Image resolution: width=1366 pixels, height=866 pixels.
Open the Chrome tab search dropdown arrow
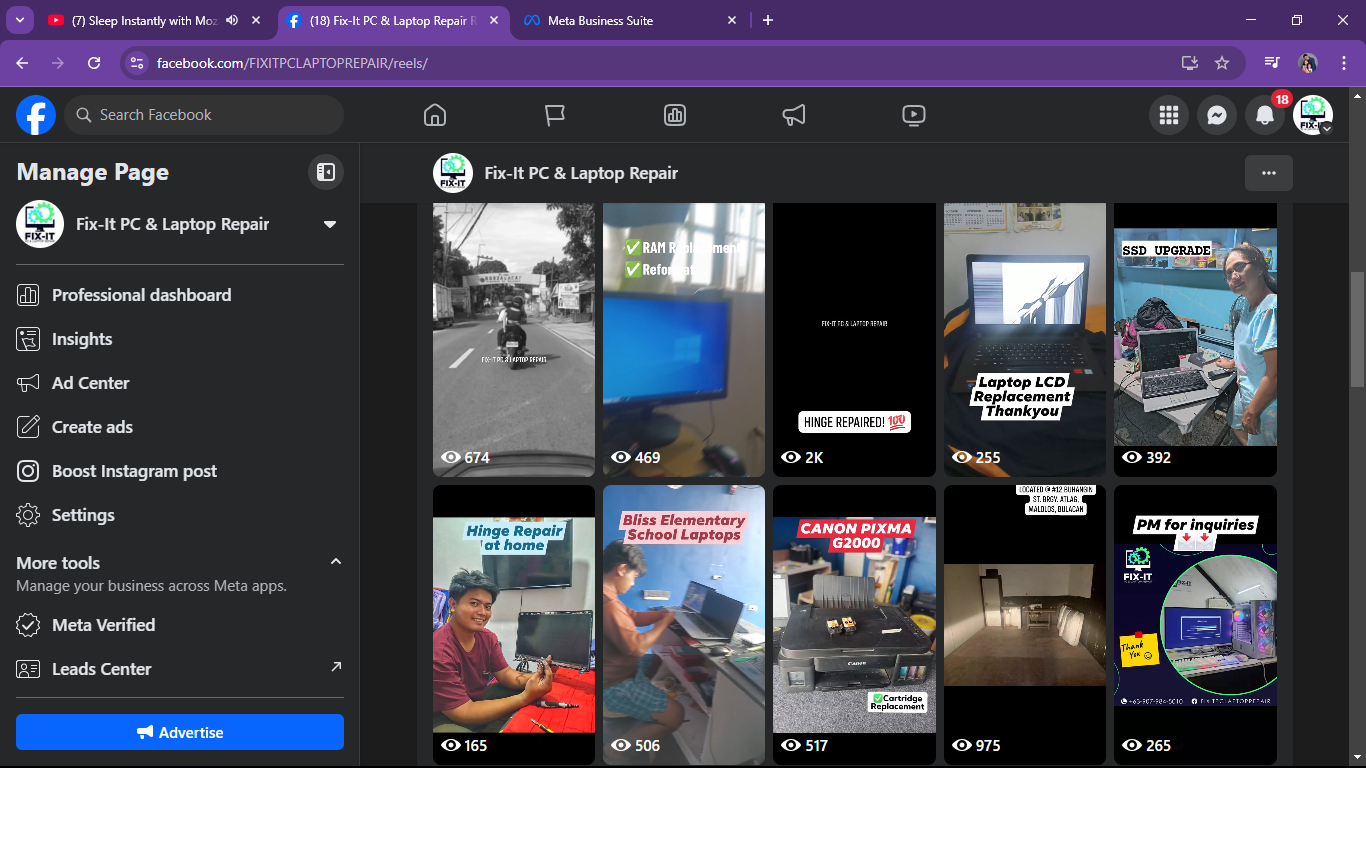[x=20, y=20]
